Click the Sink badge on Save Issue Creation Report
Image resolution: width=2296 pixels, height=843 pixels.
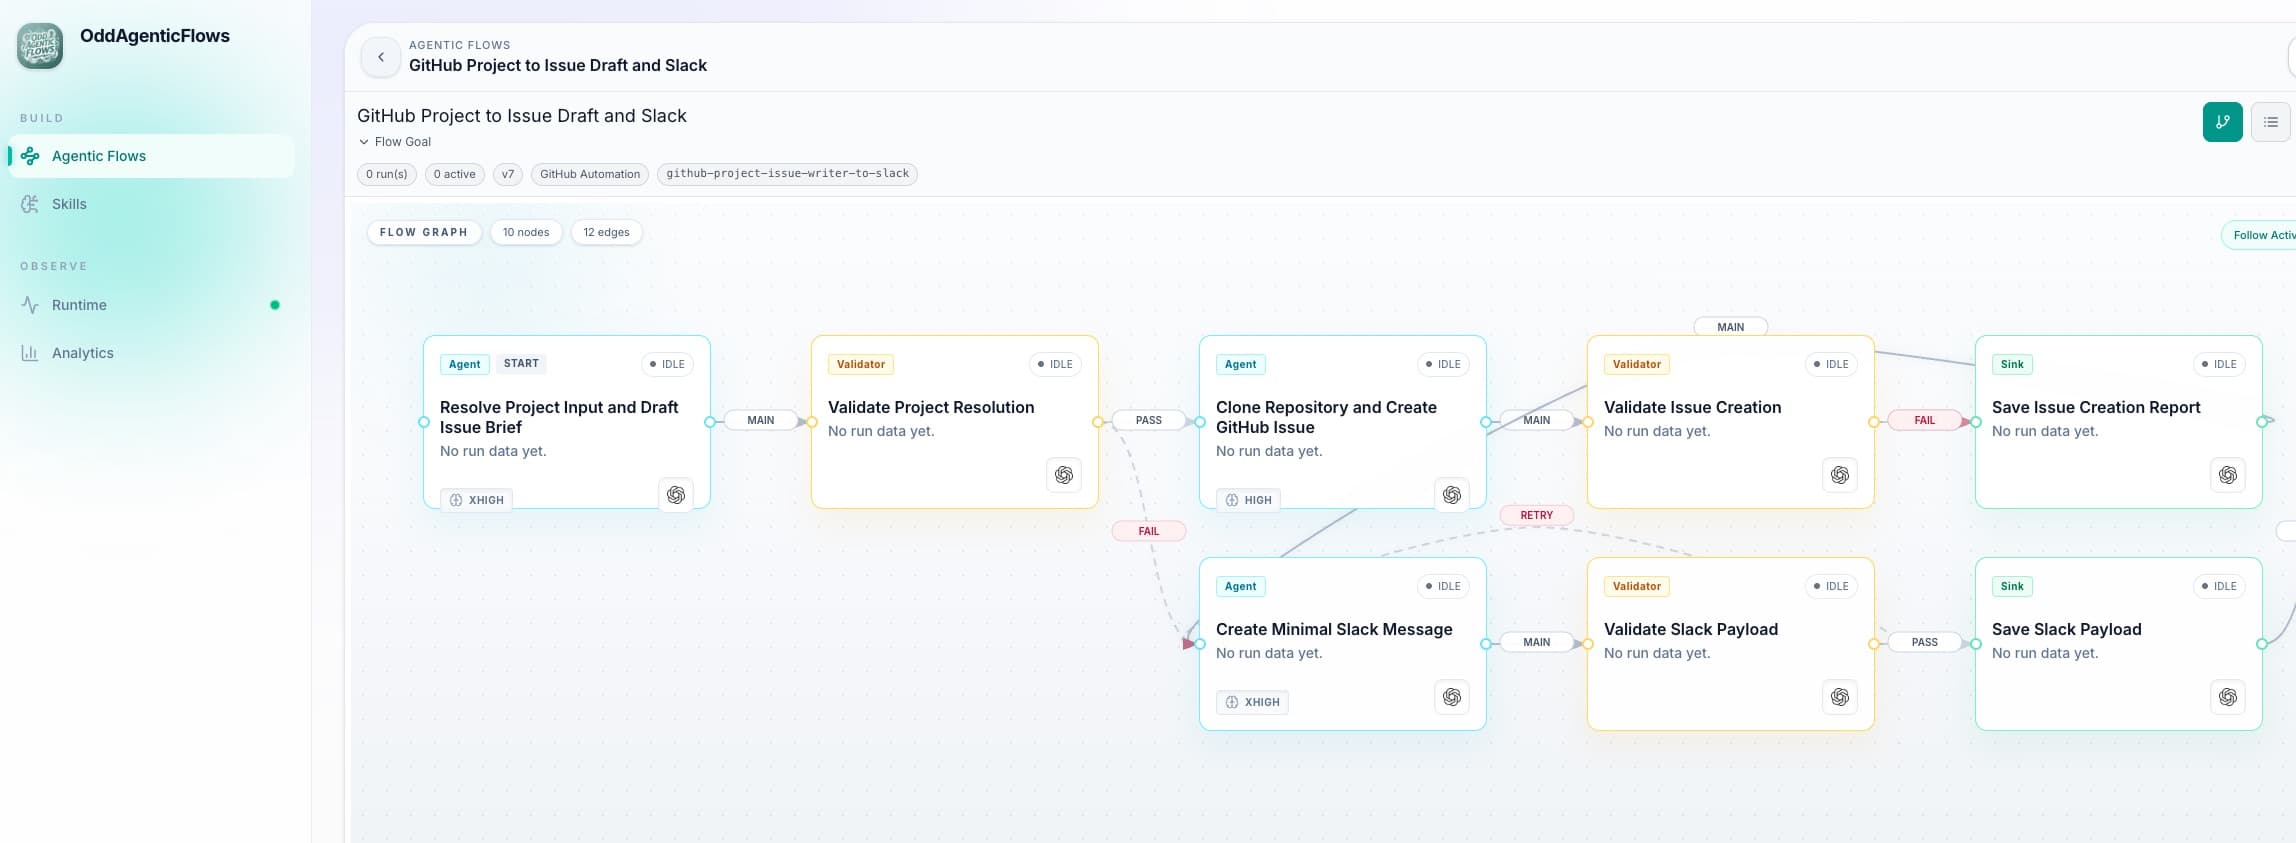tap(2013, 364)
